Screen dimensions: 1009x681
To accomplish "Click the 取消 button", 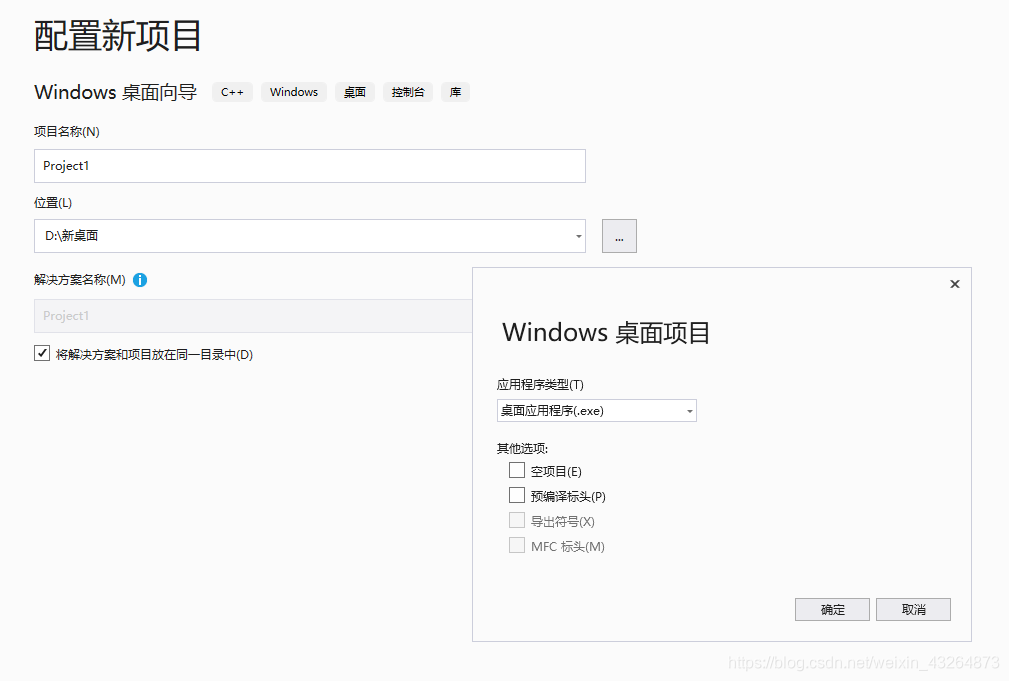I will tap(913, 610).
